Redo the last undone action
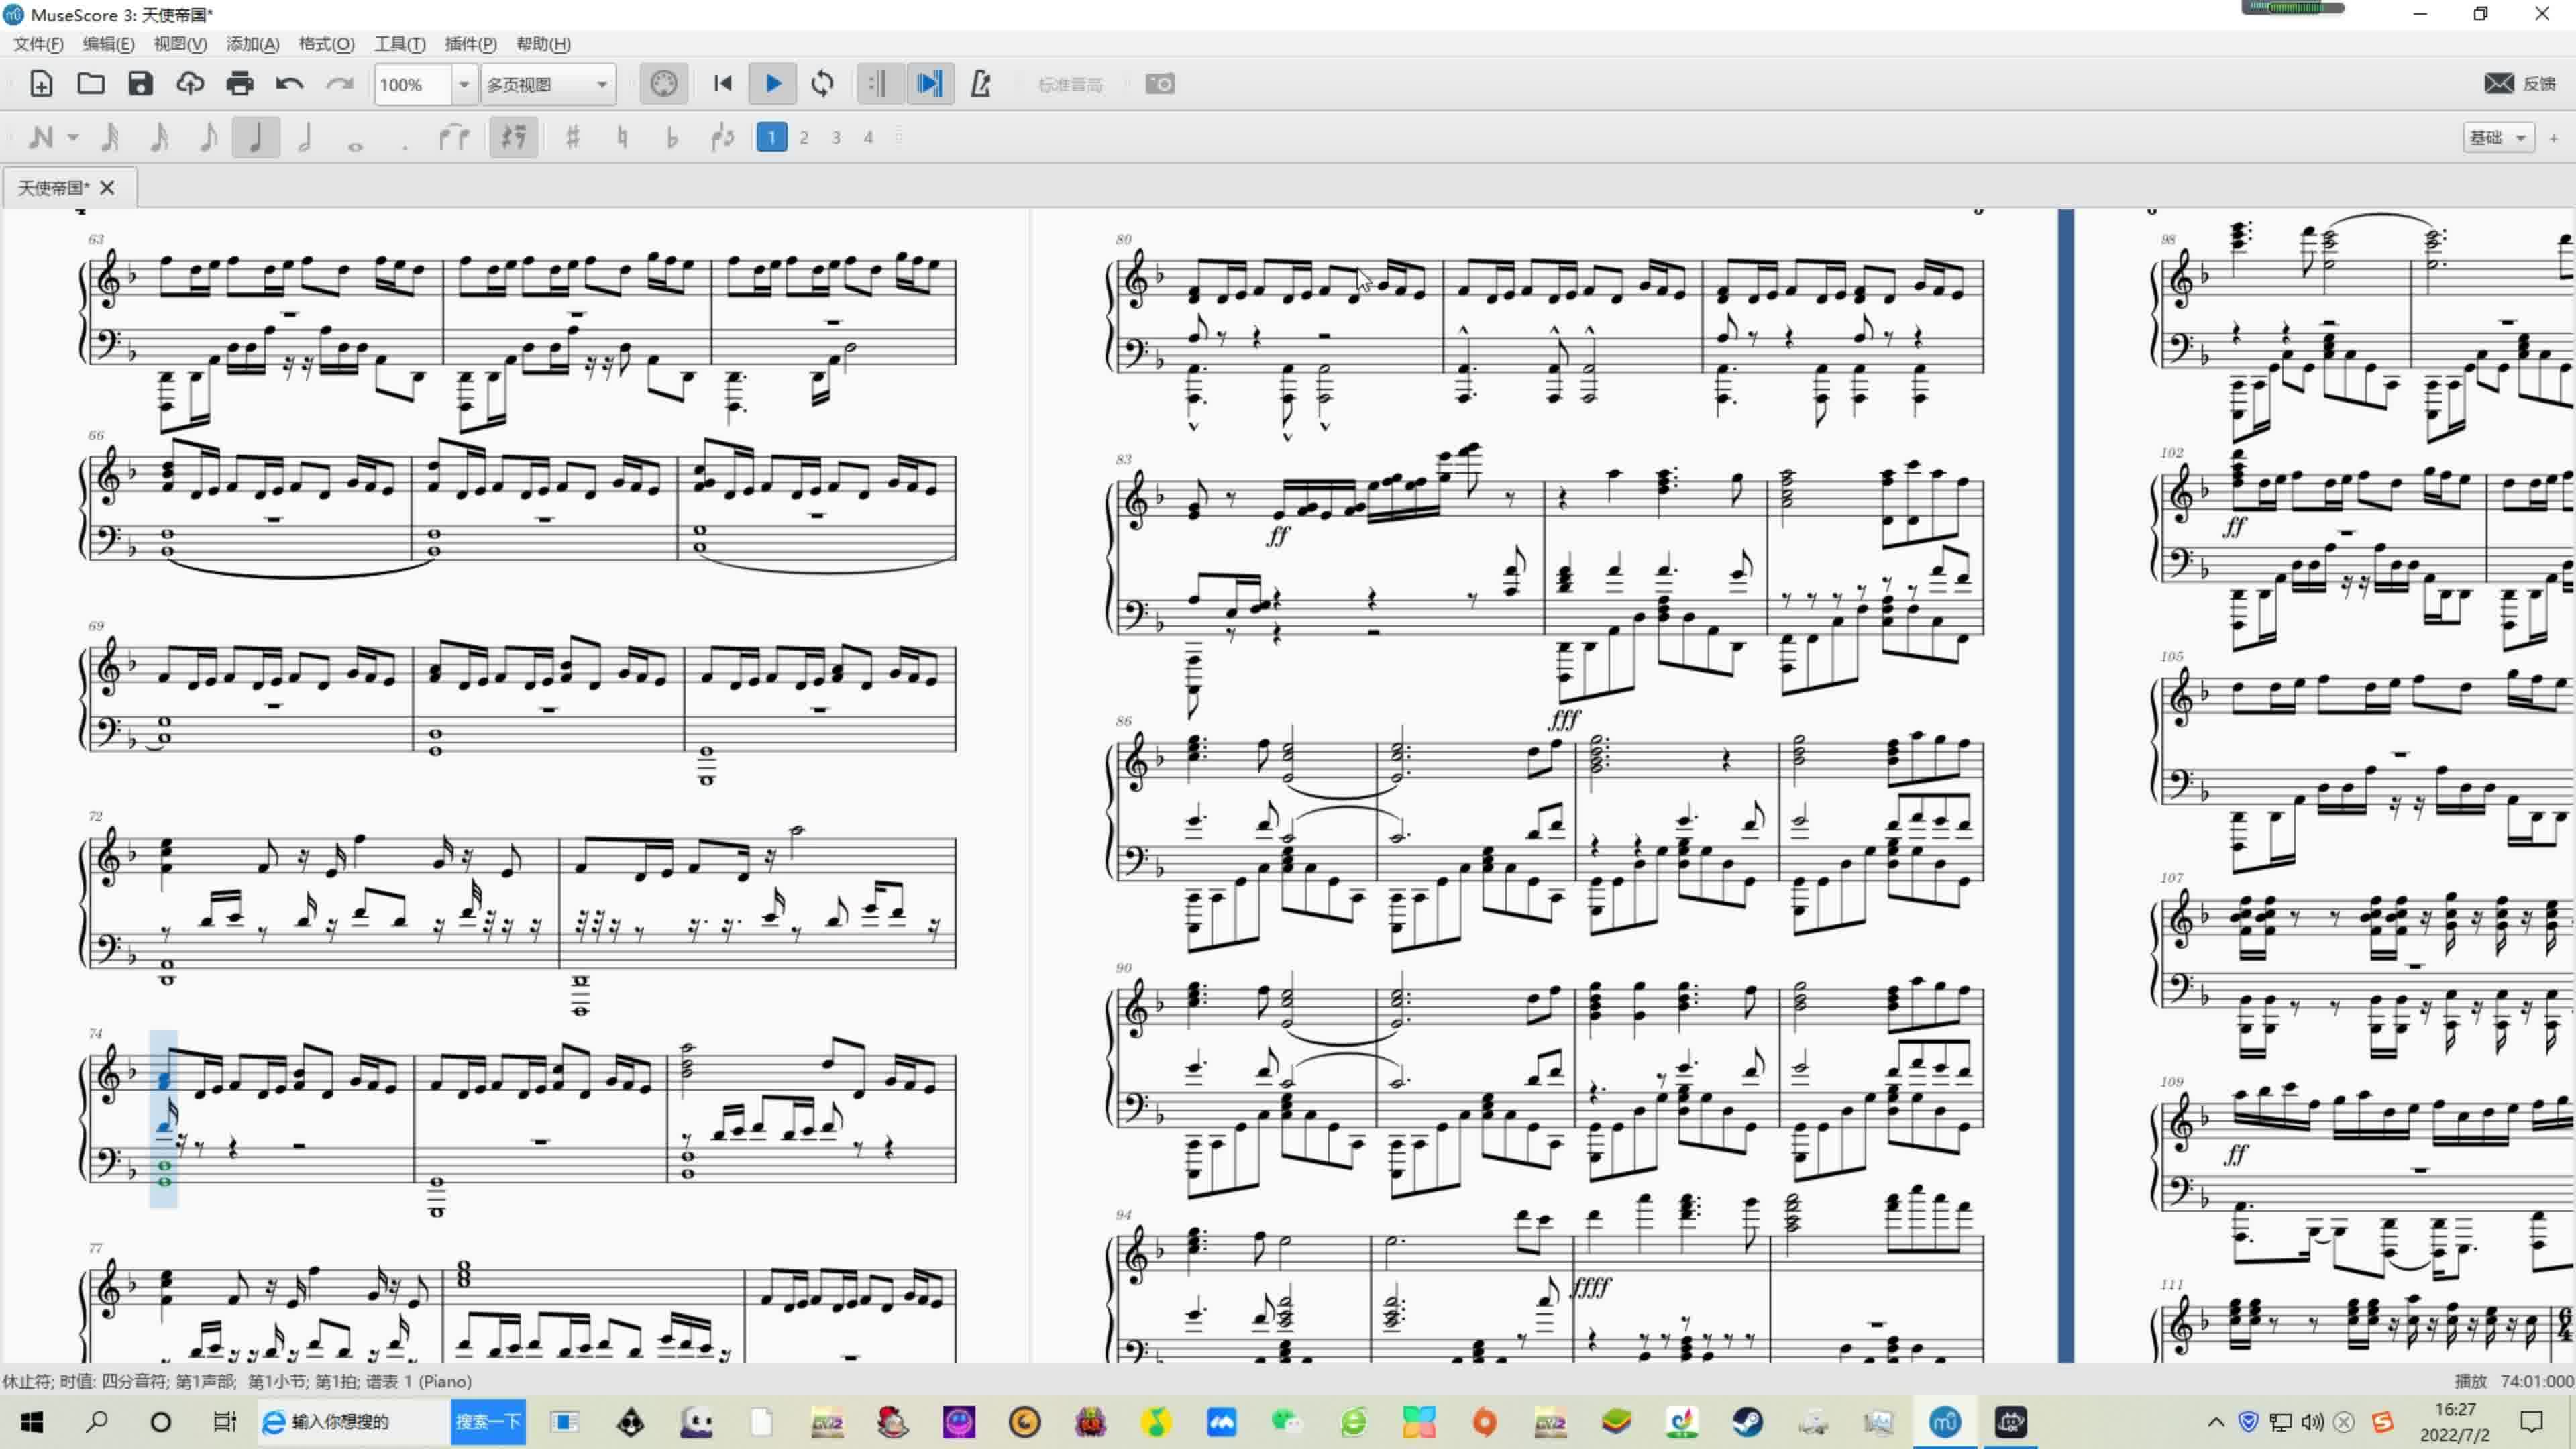 pyautogui.click(x=340, y=84)
